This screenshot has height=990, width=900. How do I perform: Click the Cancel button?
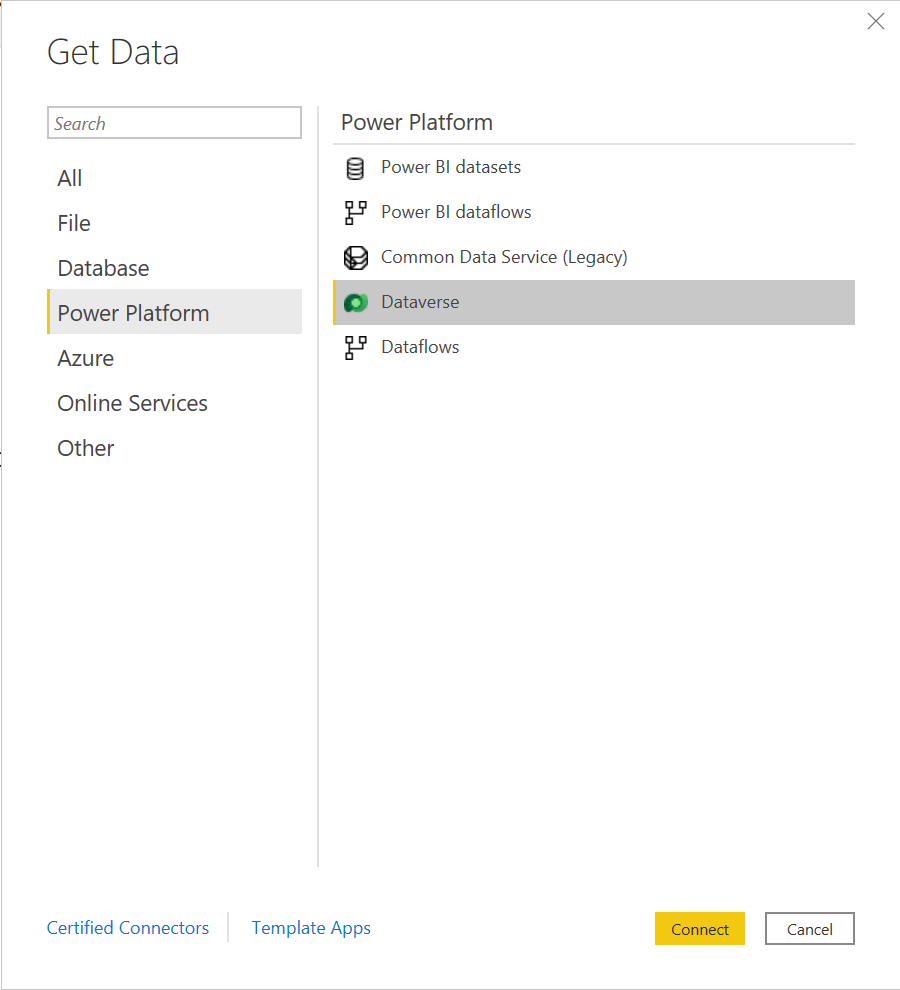[809, 928]
